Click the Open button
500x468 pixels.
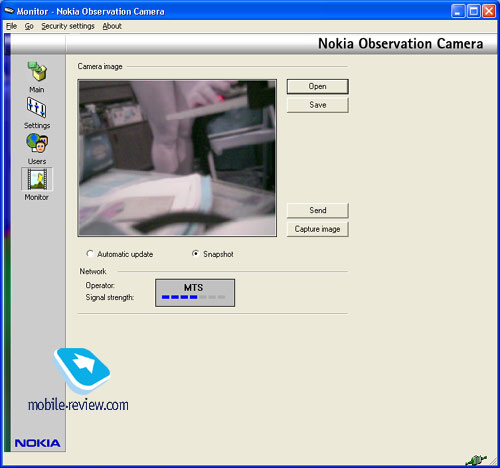click(x=318, y=86)
